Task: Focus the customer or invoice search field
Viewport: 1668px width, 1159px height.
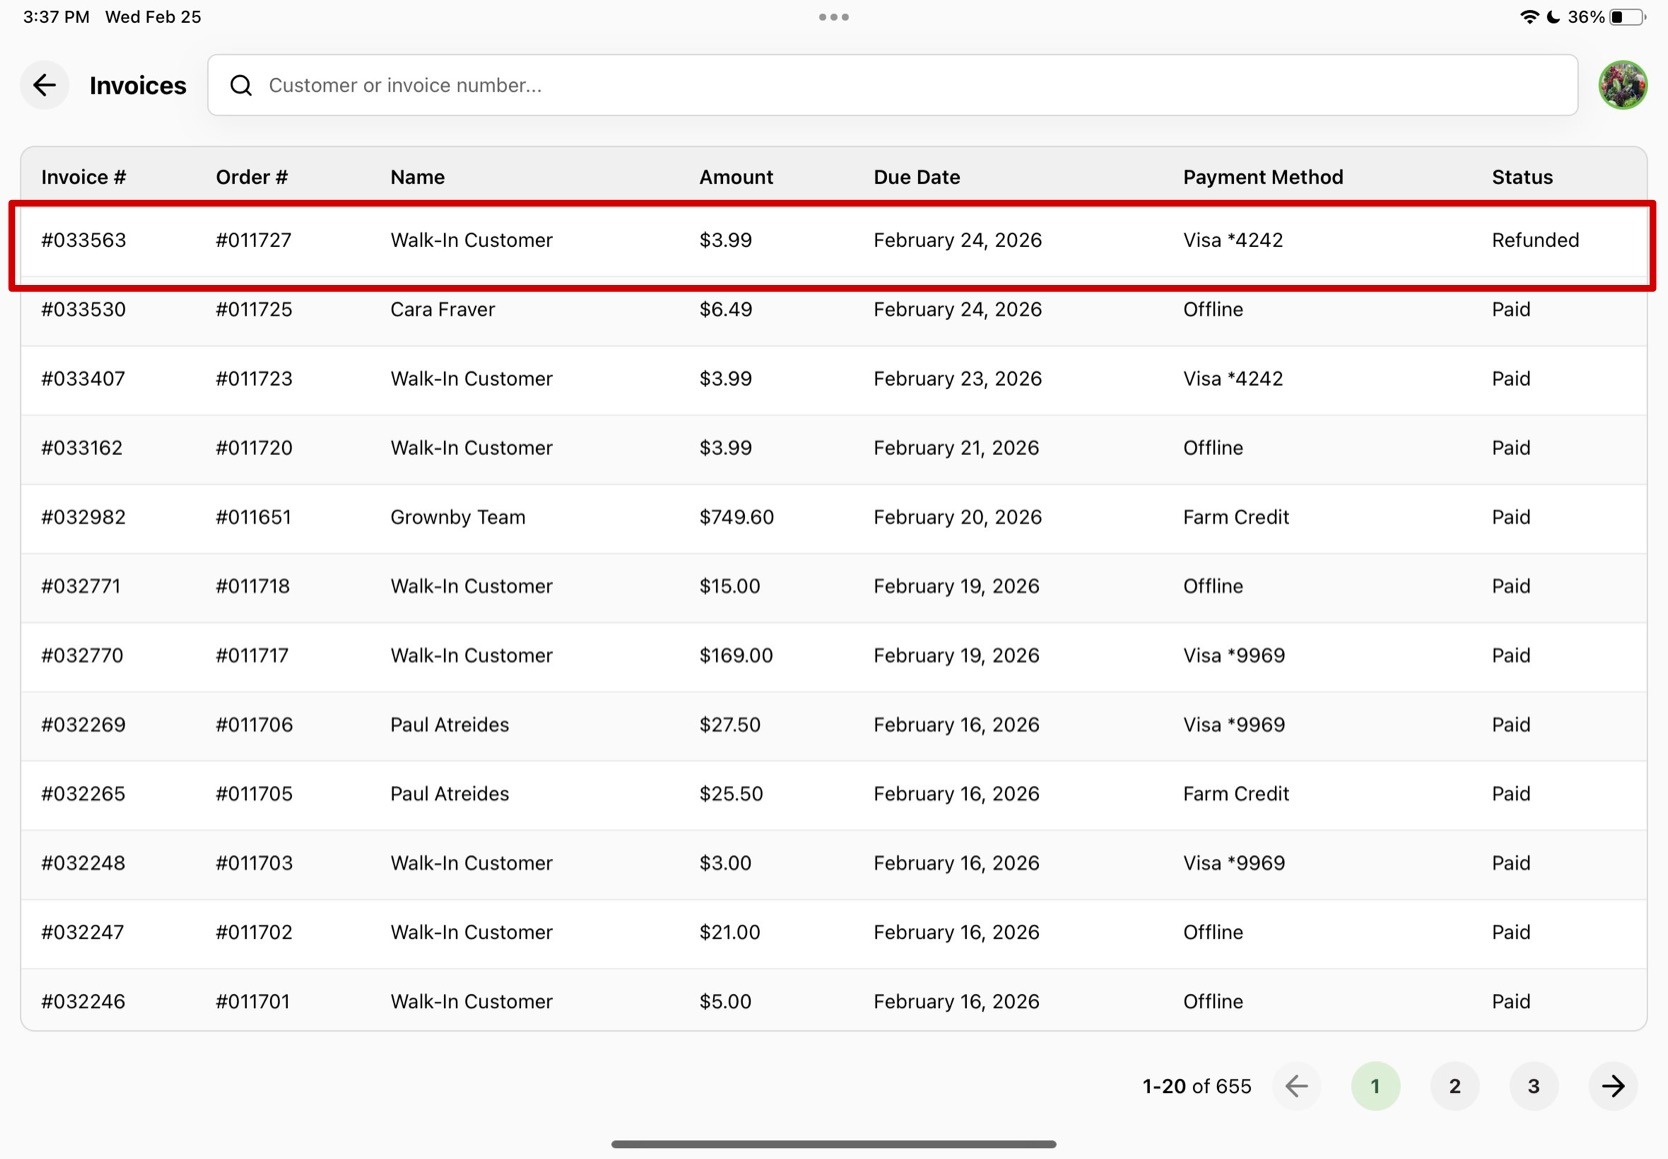Action: 900,85
